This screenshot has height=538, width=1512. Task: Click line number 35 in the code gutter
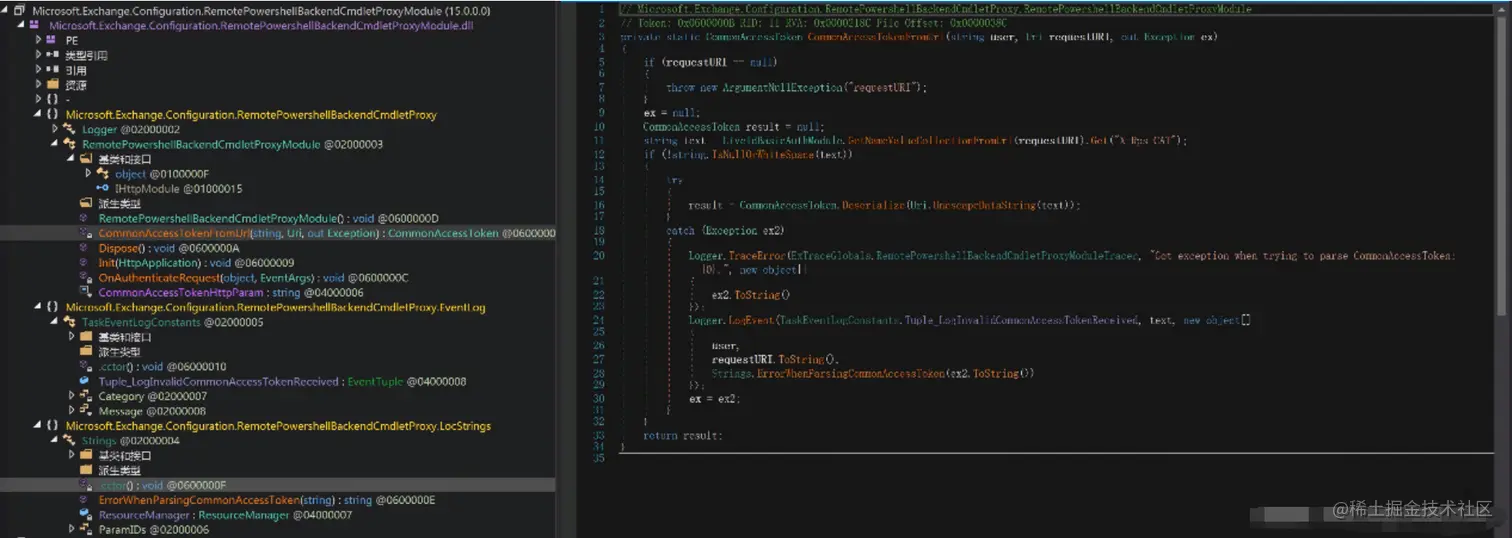pos(600,459)
